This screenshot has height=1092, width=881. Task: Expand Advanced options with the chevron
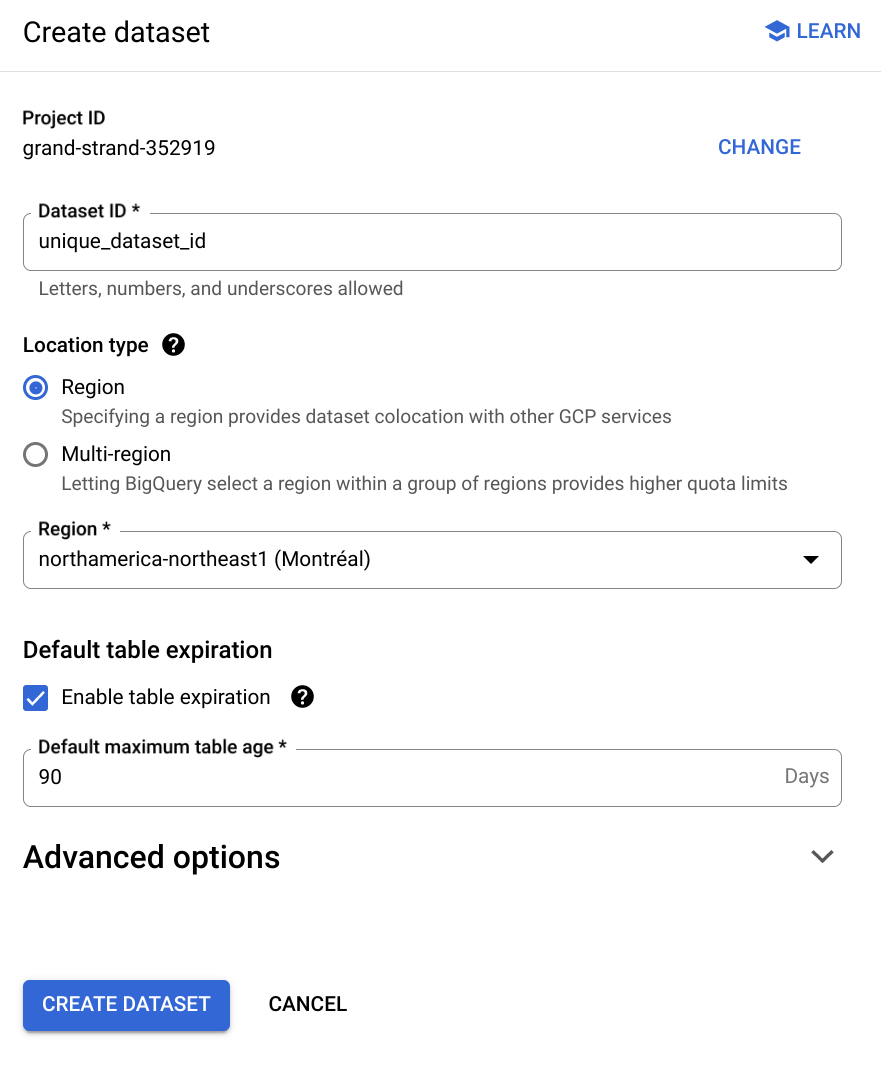coord(822,857)
